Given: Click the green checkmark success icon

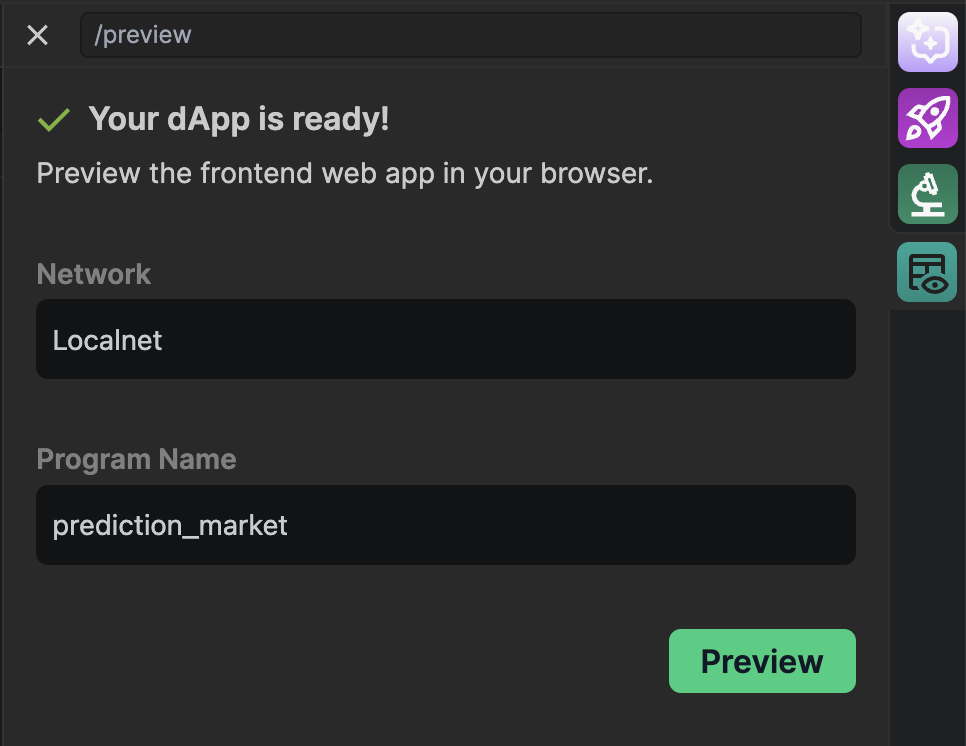Looking at the screenshot, I should 53,120.
